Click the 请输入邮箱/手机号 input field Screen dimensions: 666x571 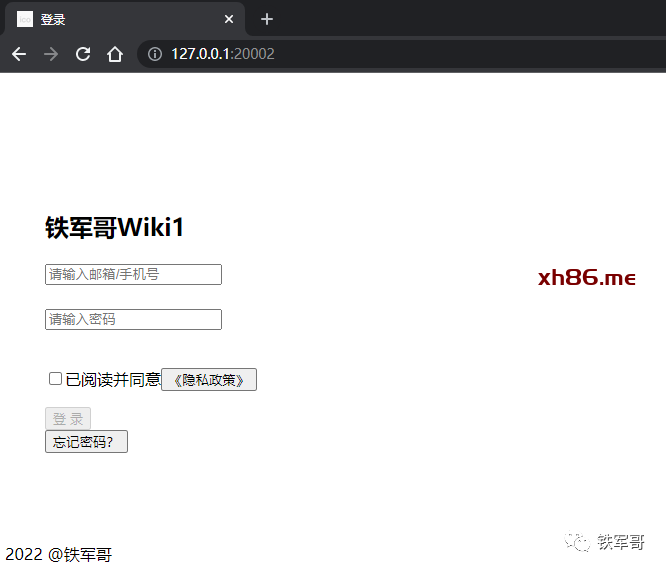(133, 274)
